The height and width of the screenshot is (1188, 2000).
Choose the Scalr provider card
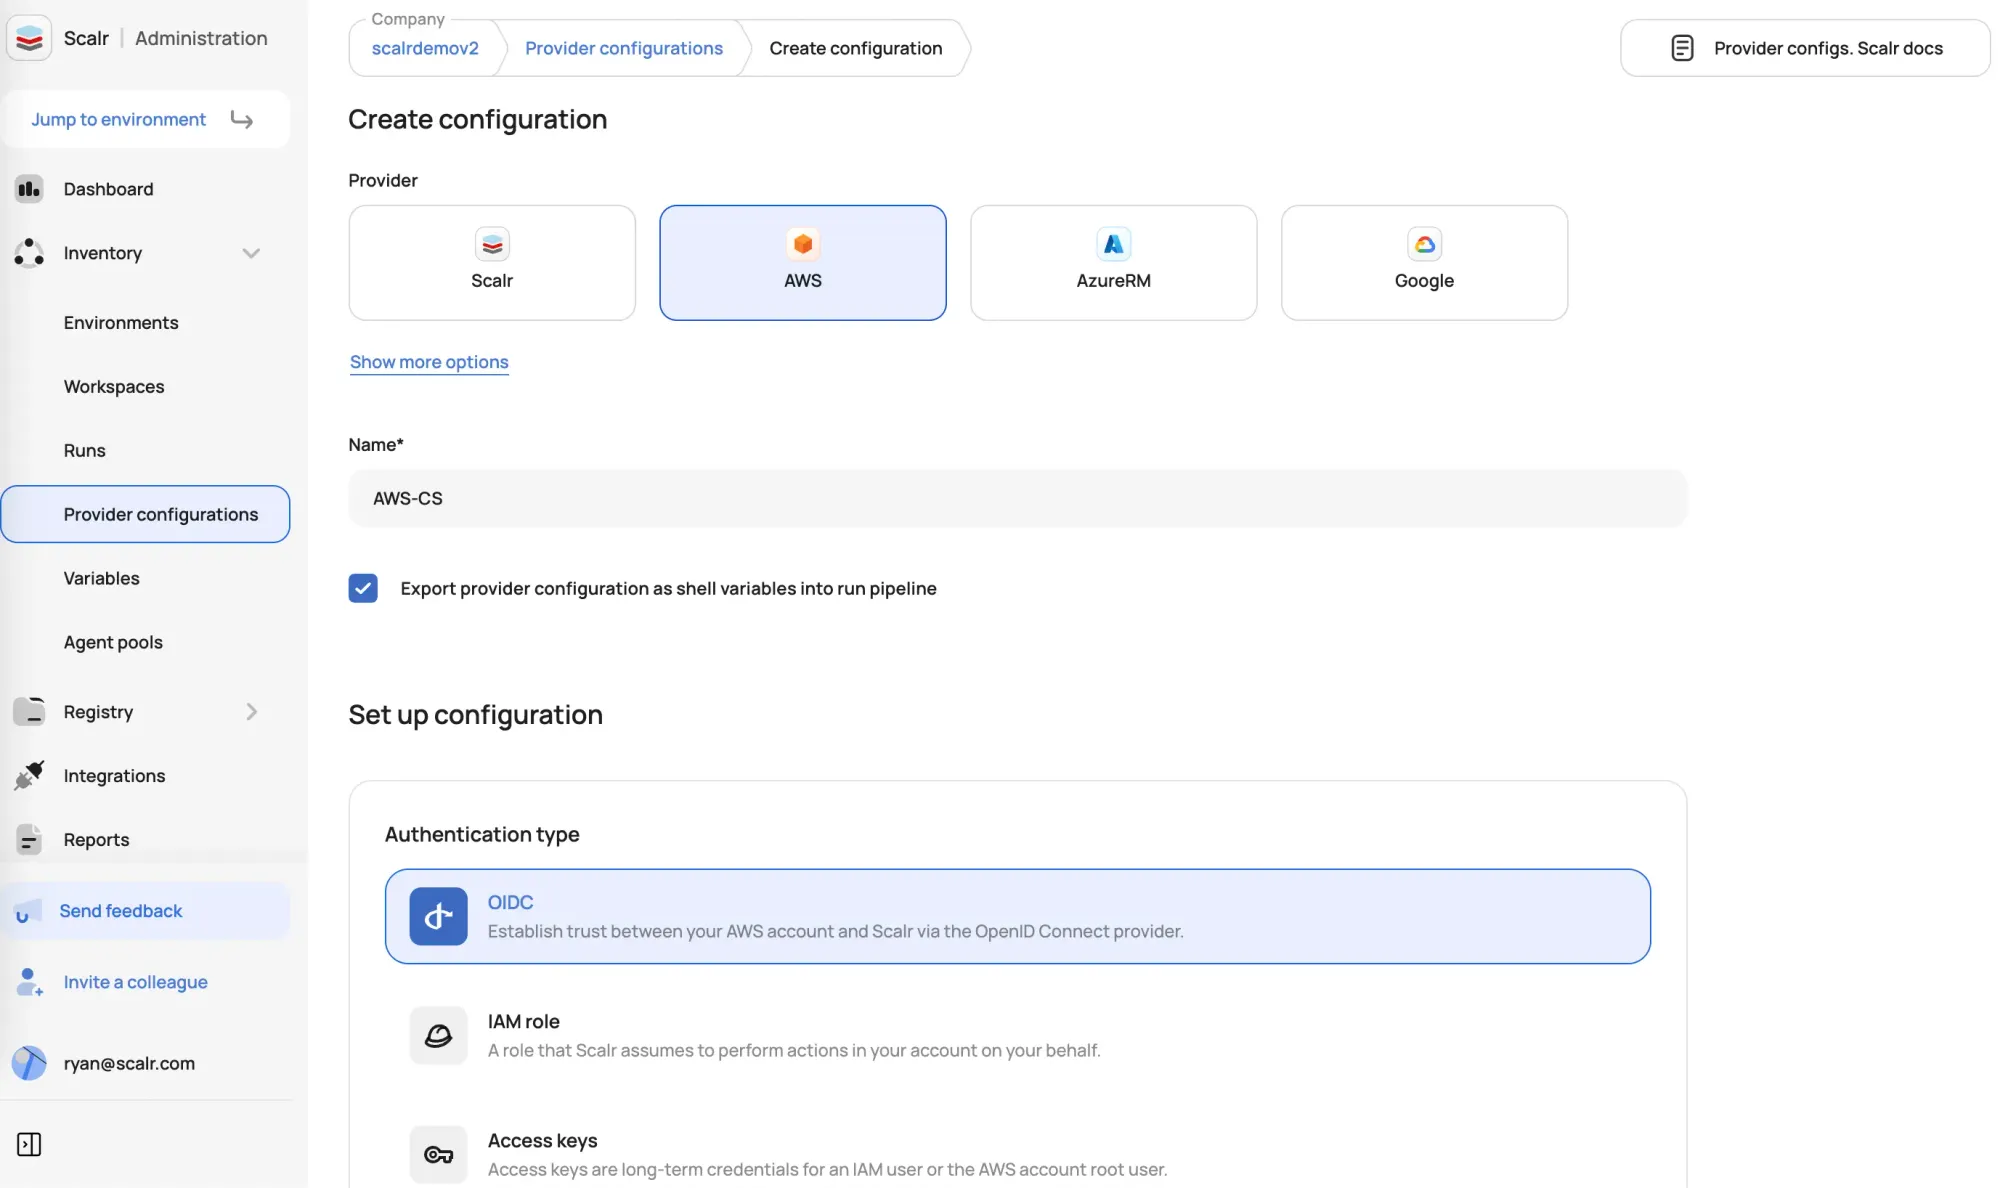tap(492, 263)
